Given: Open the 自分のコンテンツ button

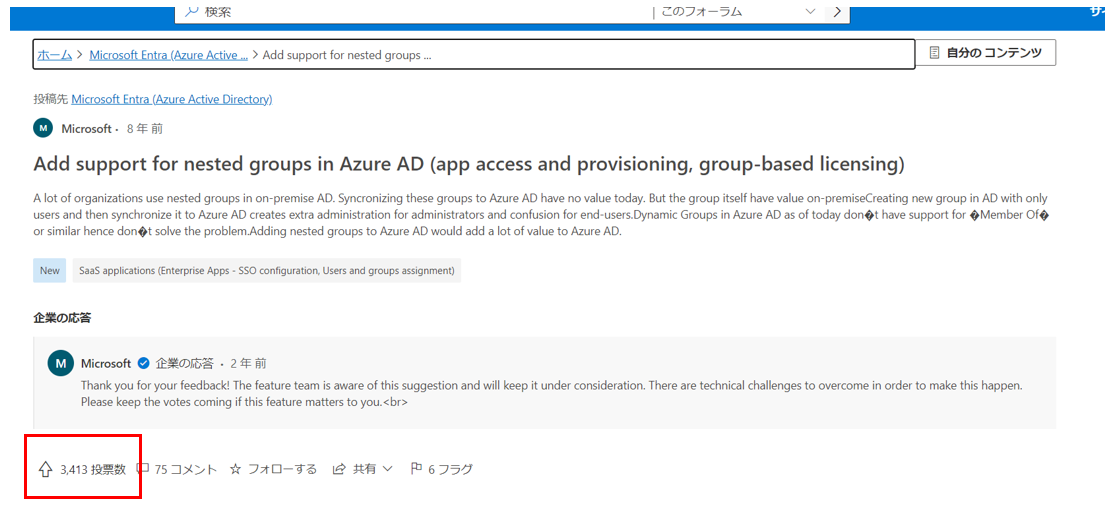Looking at the screenshot, I should tap(986, 53).
